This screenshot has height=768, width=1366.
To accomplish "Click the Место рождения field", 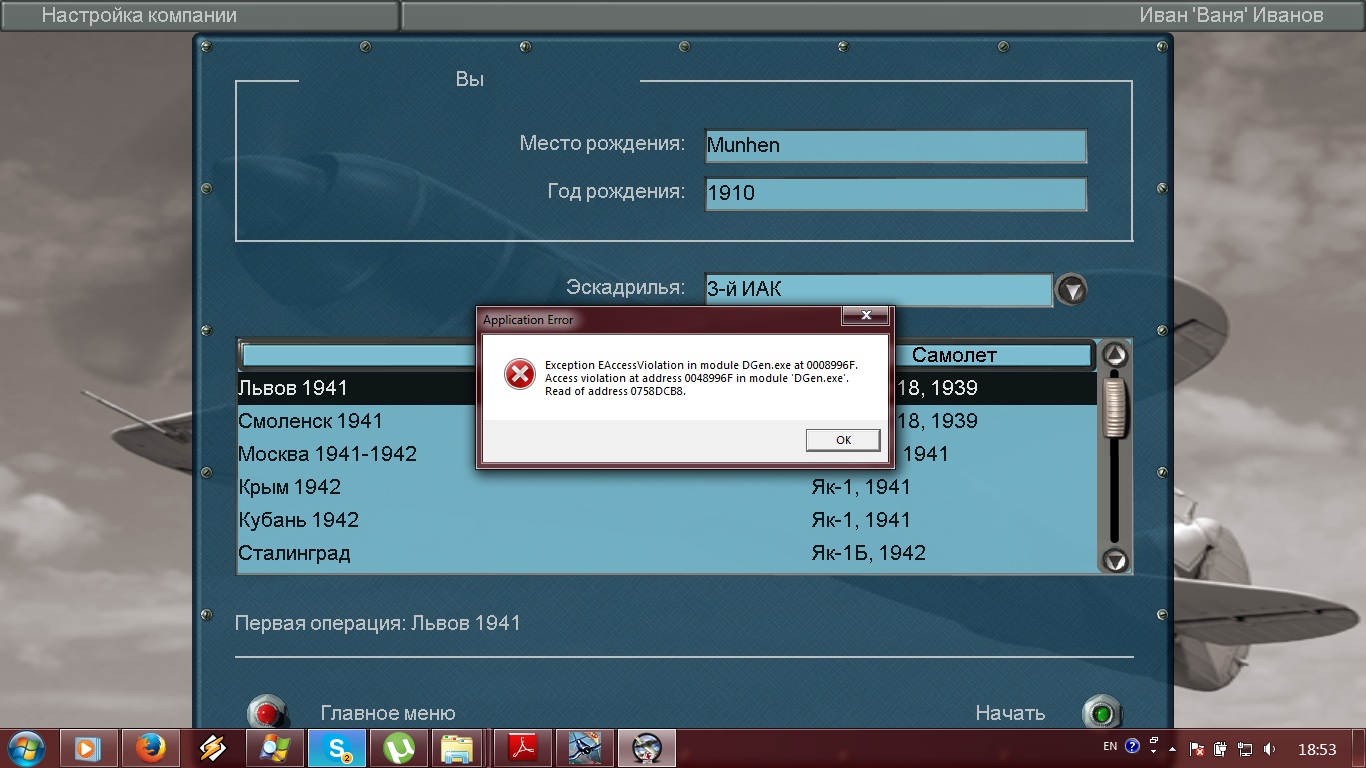I will [895, 145].
